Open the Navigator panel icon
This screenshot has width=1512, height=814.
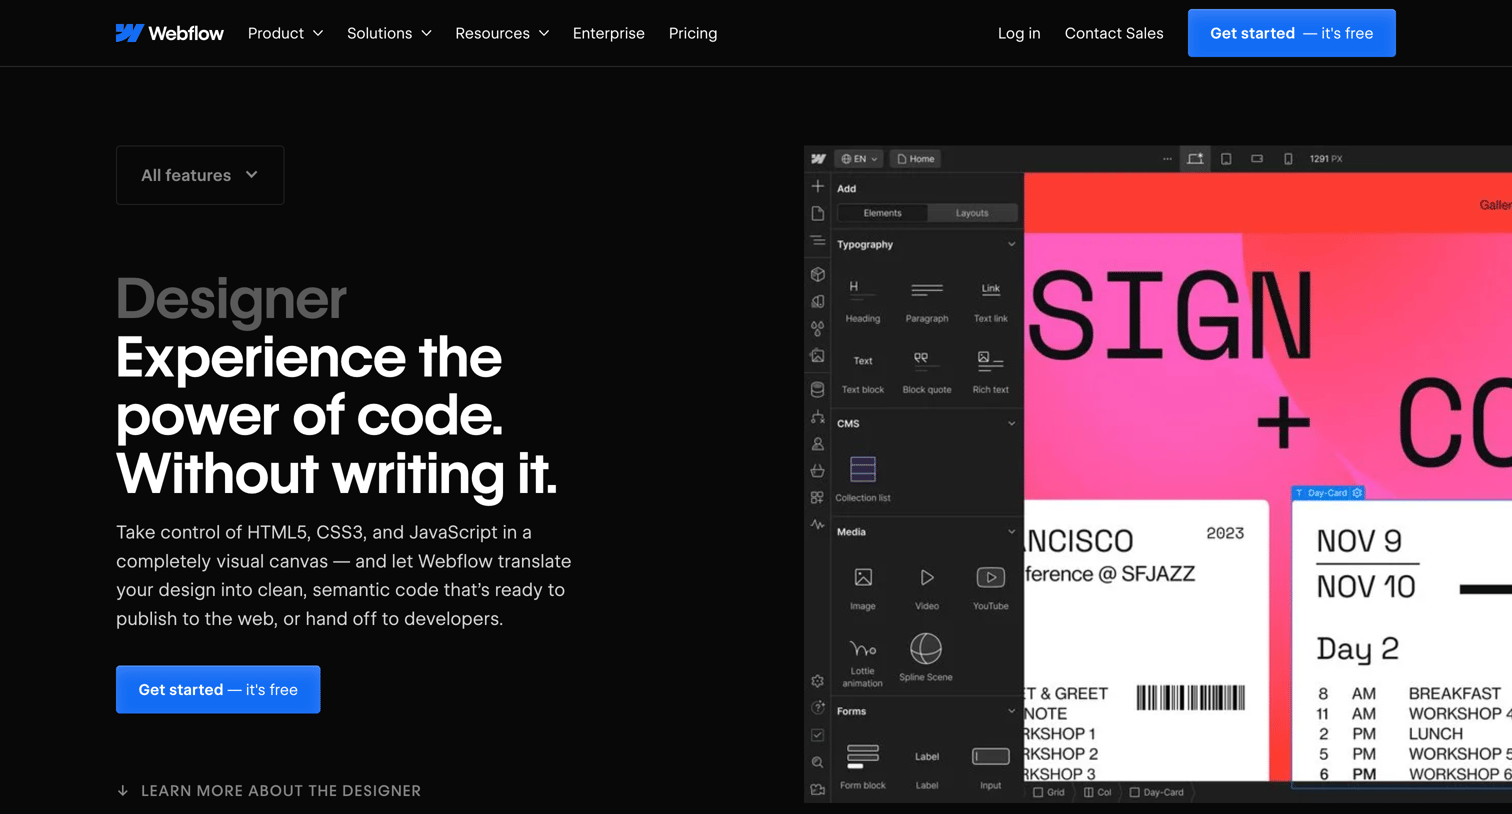[817, 241]
